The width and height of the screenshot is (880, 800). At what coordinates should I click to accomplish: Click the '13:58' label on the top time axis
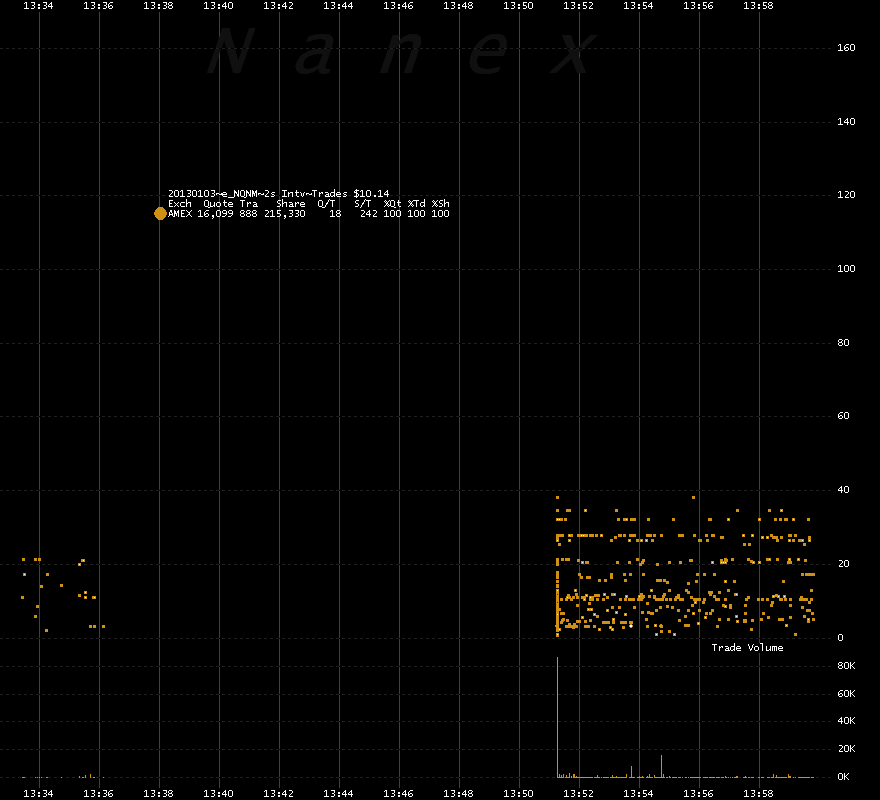click(758, 6)
